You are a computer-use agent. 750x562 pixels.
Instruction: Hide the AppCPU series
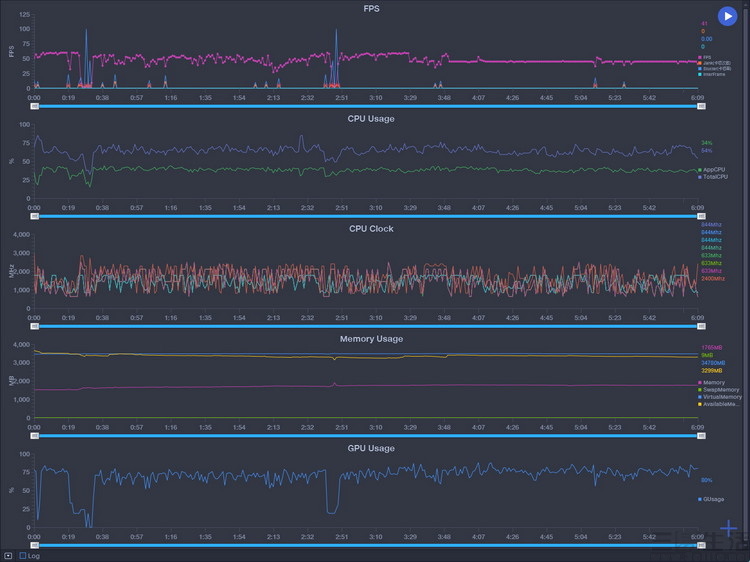pos(712,170)
